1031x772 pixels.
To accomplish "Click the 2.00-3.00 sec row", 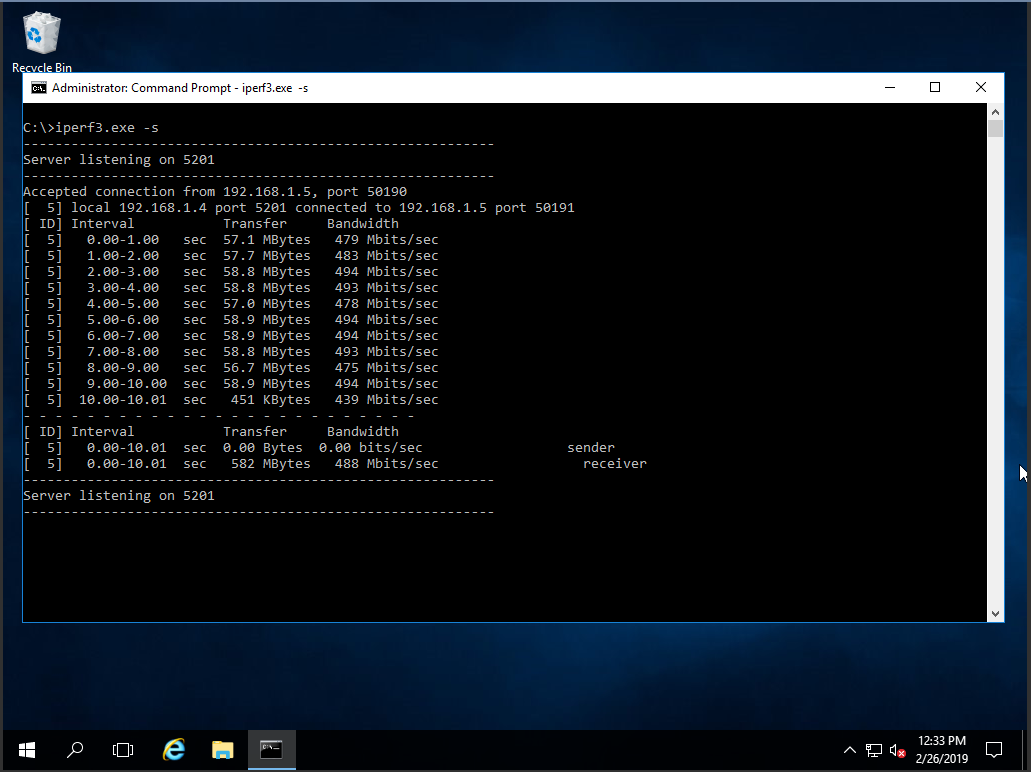I will coord(231,272).
